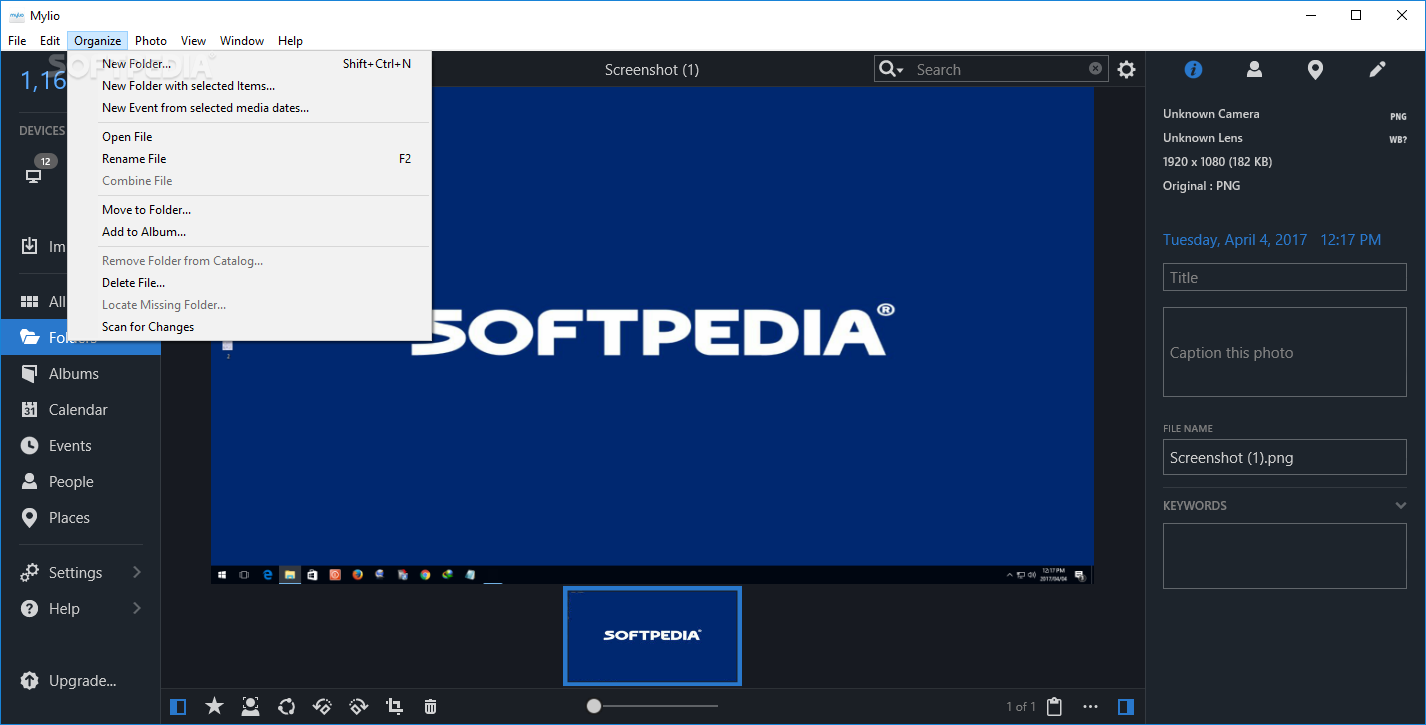
Task: Open the File menu
Action: 17,41
